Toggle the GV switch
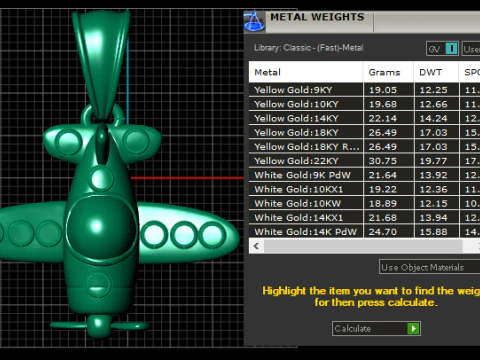The height and width of the screenshot is (360, 480). click(442, 49)
